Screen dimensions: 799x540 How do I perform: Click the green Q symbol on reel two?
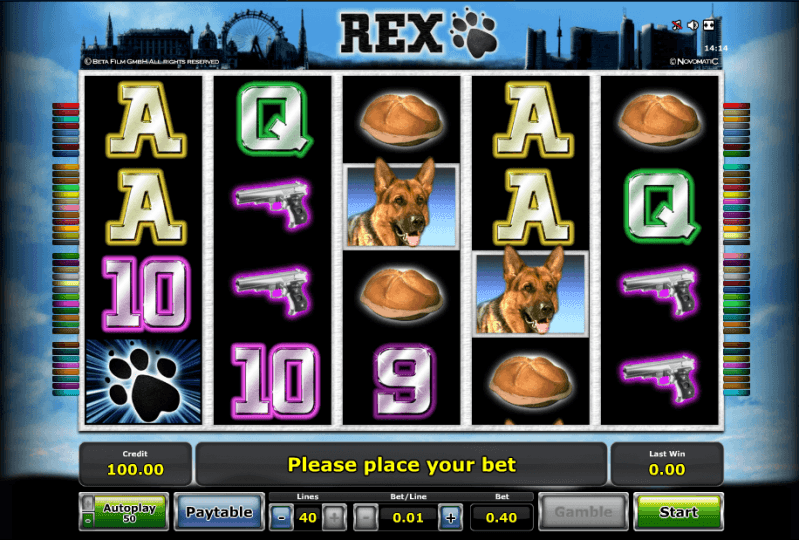coord(274,120)
